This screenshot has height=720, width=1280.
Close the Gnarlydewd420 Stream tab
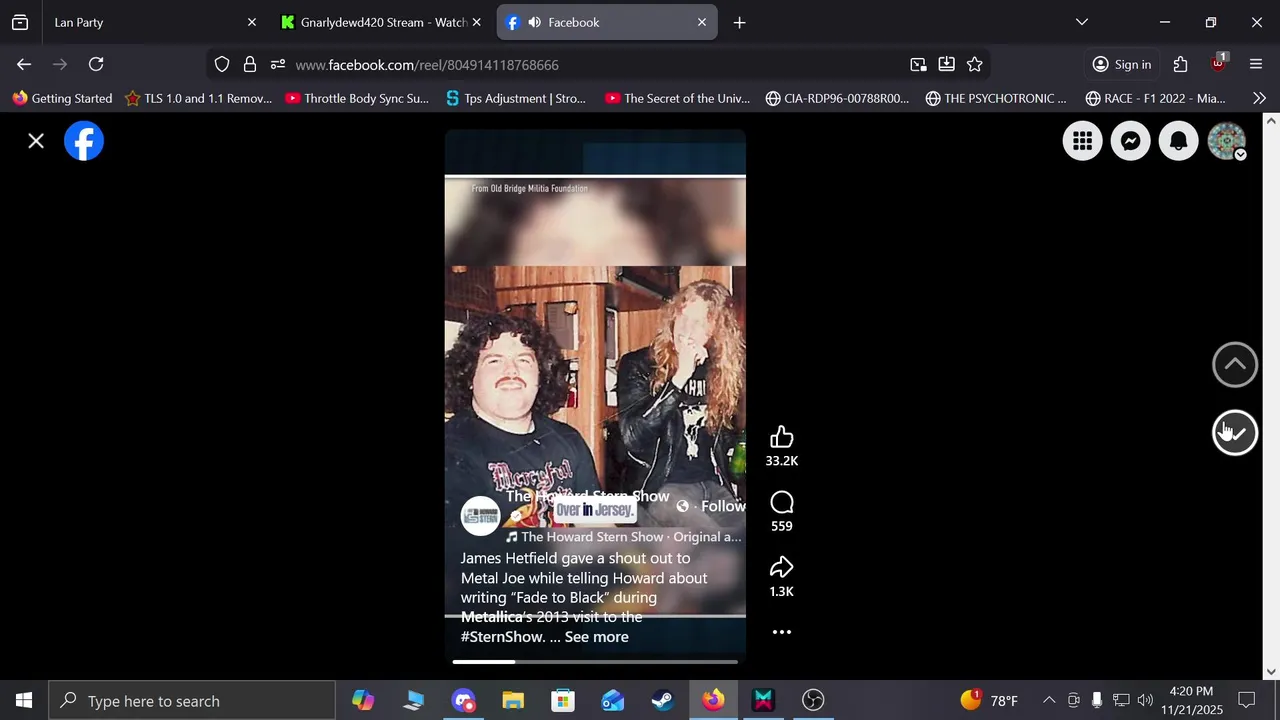[x=477, y=22]
